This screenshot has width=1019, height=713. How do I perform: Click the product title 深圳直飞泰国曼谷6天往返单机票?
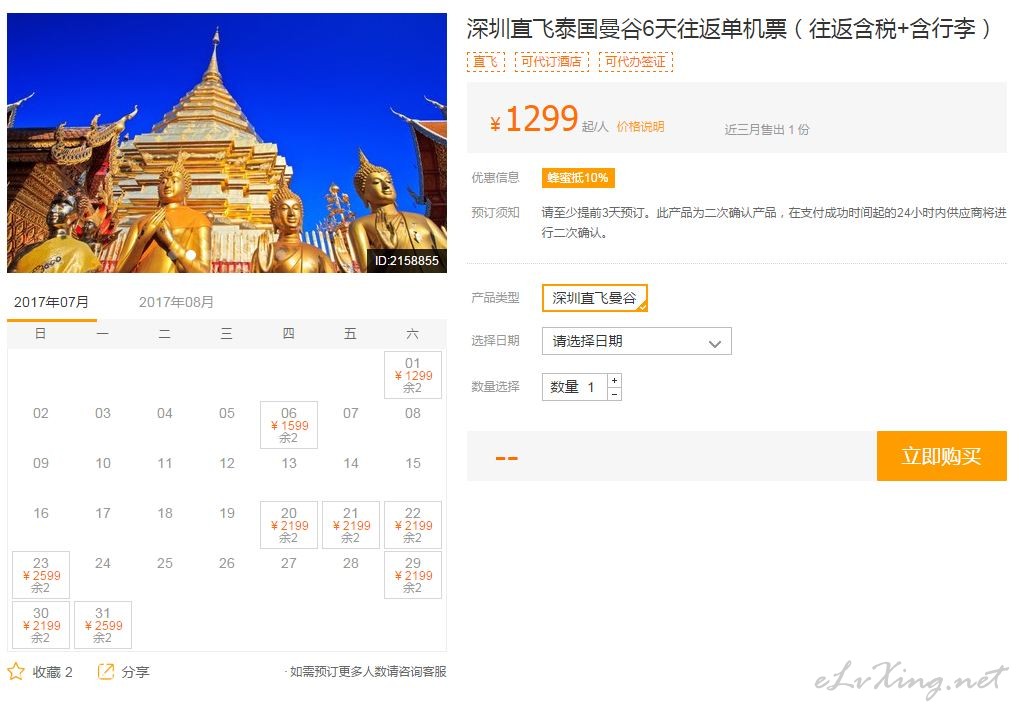[x=728, y=29]
